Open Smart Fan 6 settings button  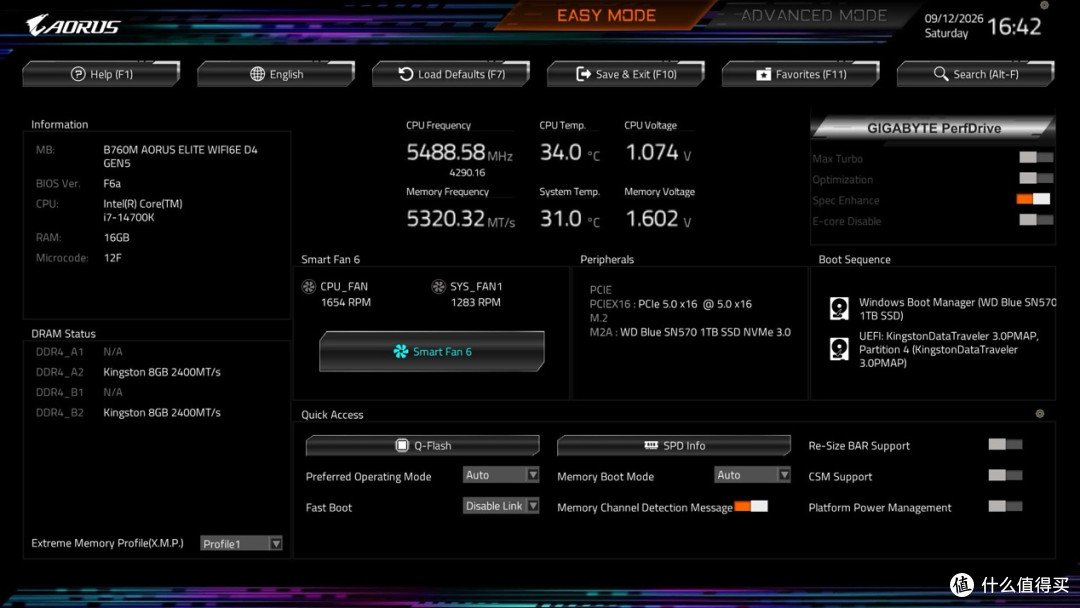pyautogui.click(x=432, y=352)
